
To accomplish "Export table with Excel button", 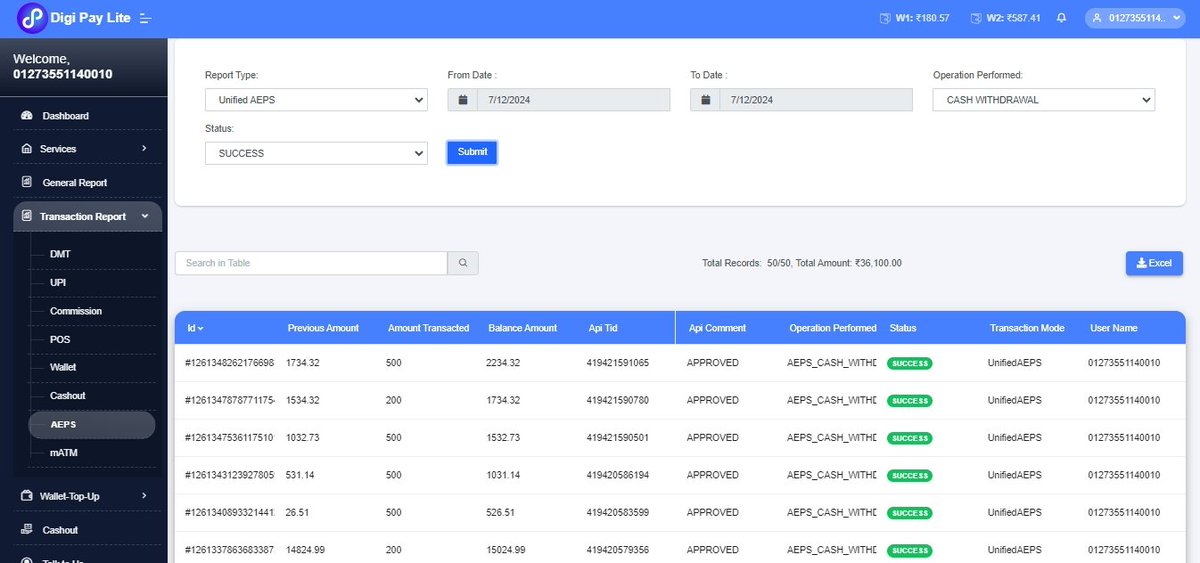I will click(1154, 263).
